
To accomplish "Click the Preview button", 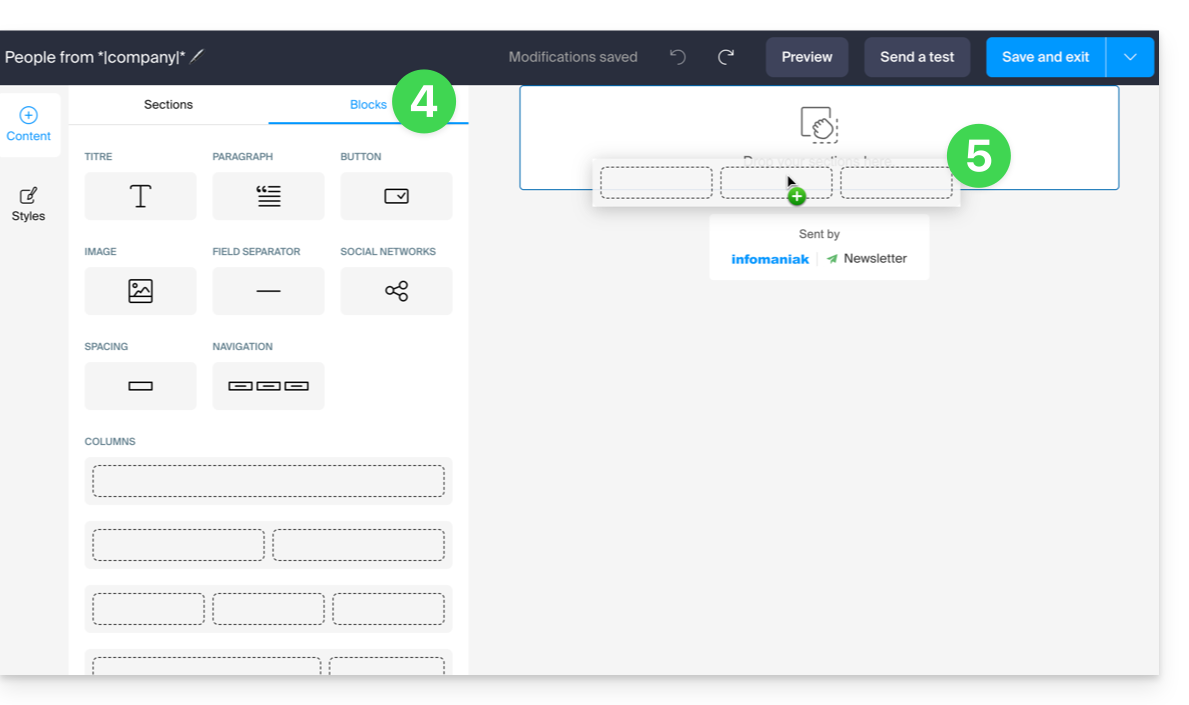I will (806, 57).
